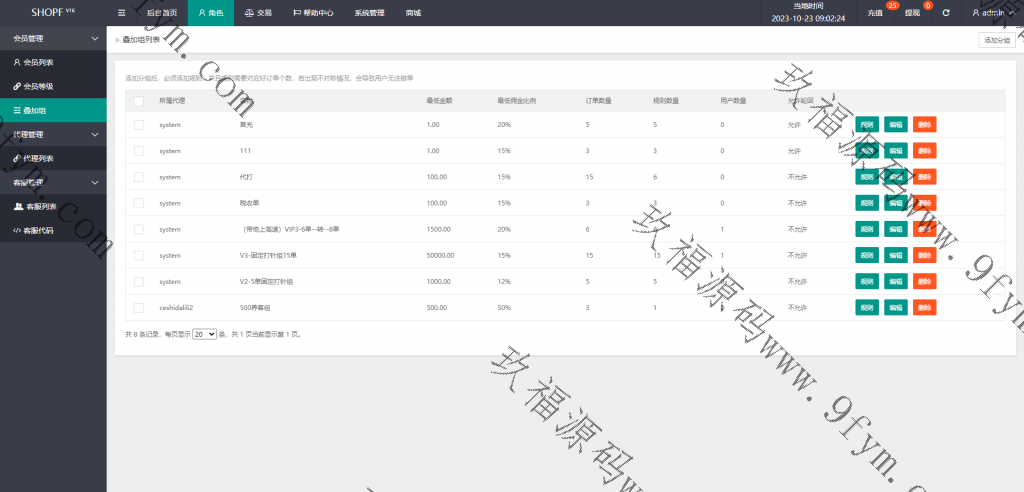
Task: Tick the checkbox for row 111
Action: point(139,151)
